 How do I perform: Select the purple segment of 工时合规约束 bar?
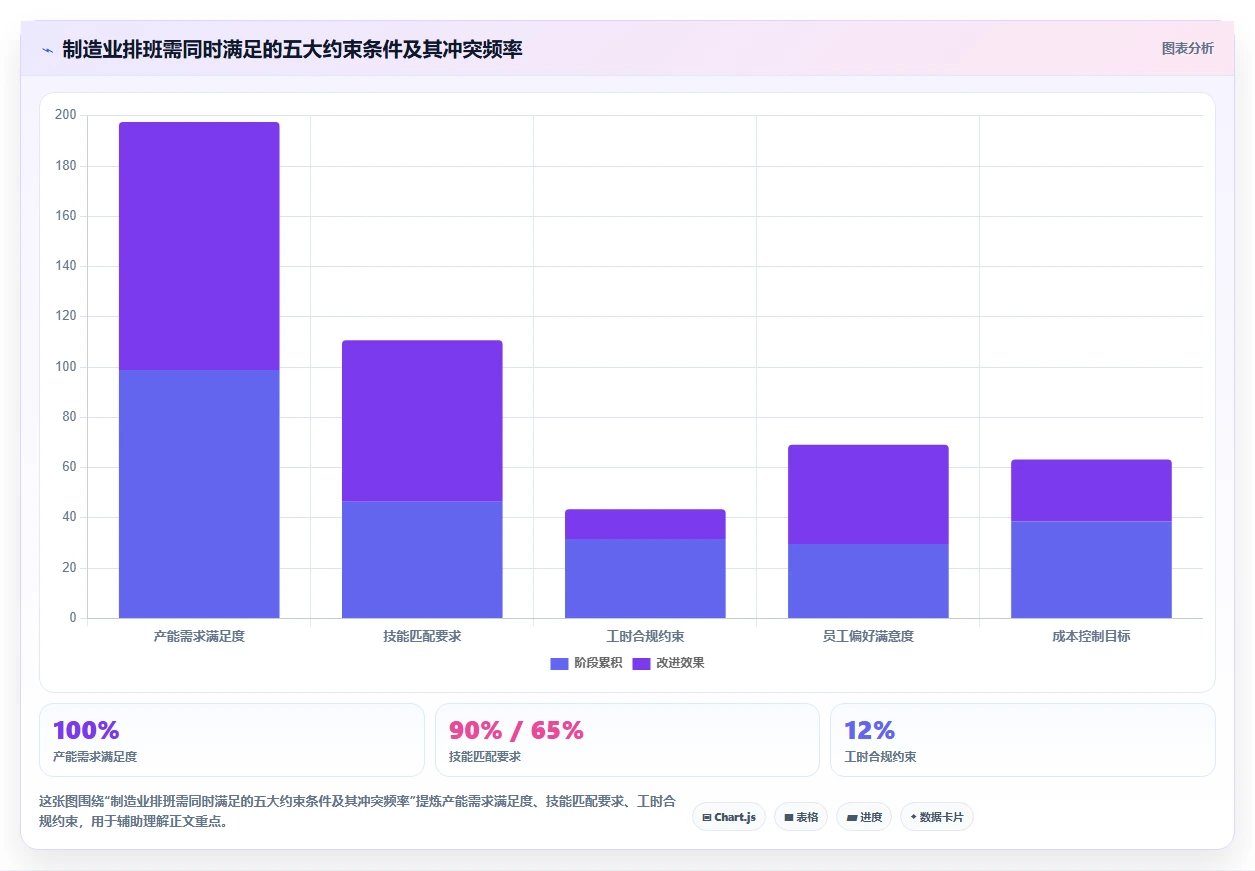click(645, 524)
